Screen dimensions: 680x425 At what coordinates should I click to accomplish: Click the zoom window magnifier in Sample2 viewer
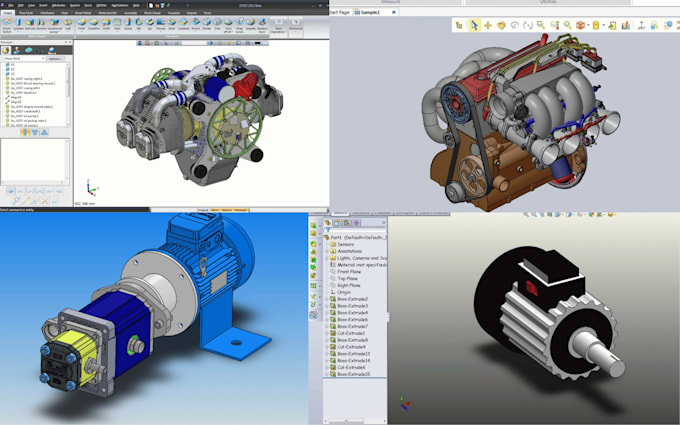point(540,25)
